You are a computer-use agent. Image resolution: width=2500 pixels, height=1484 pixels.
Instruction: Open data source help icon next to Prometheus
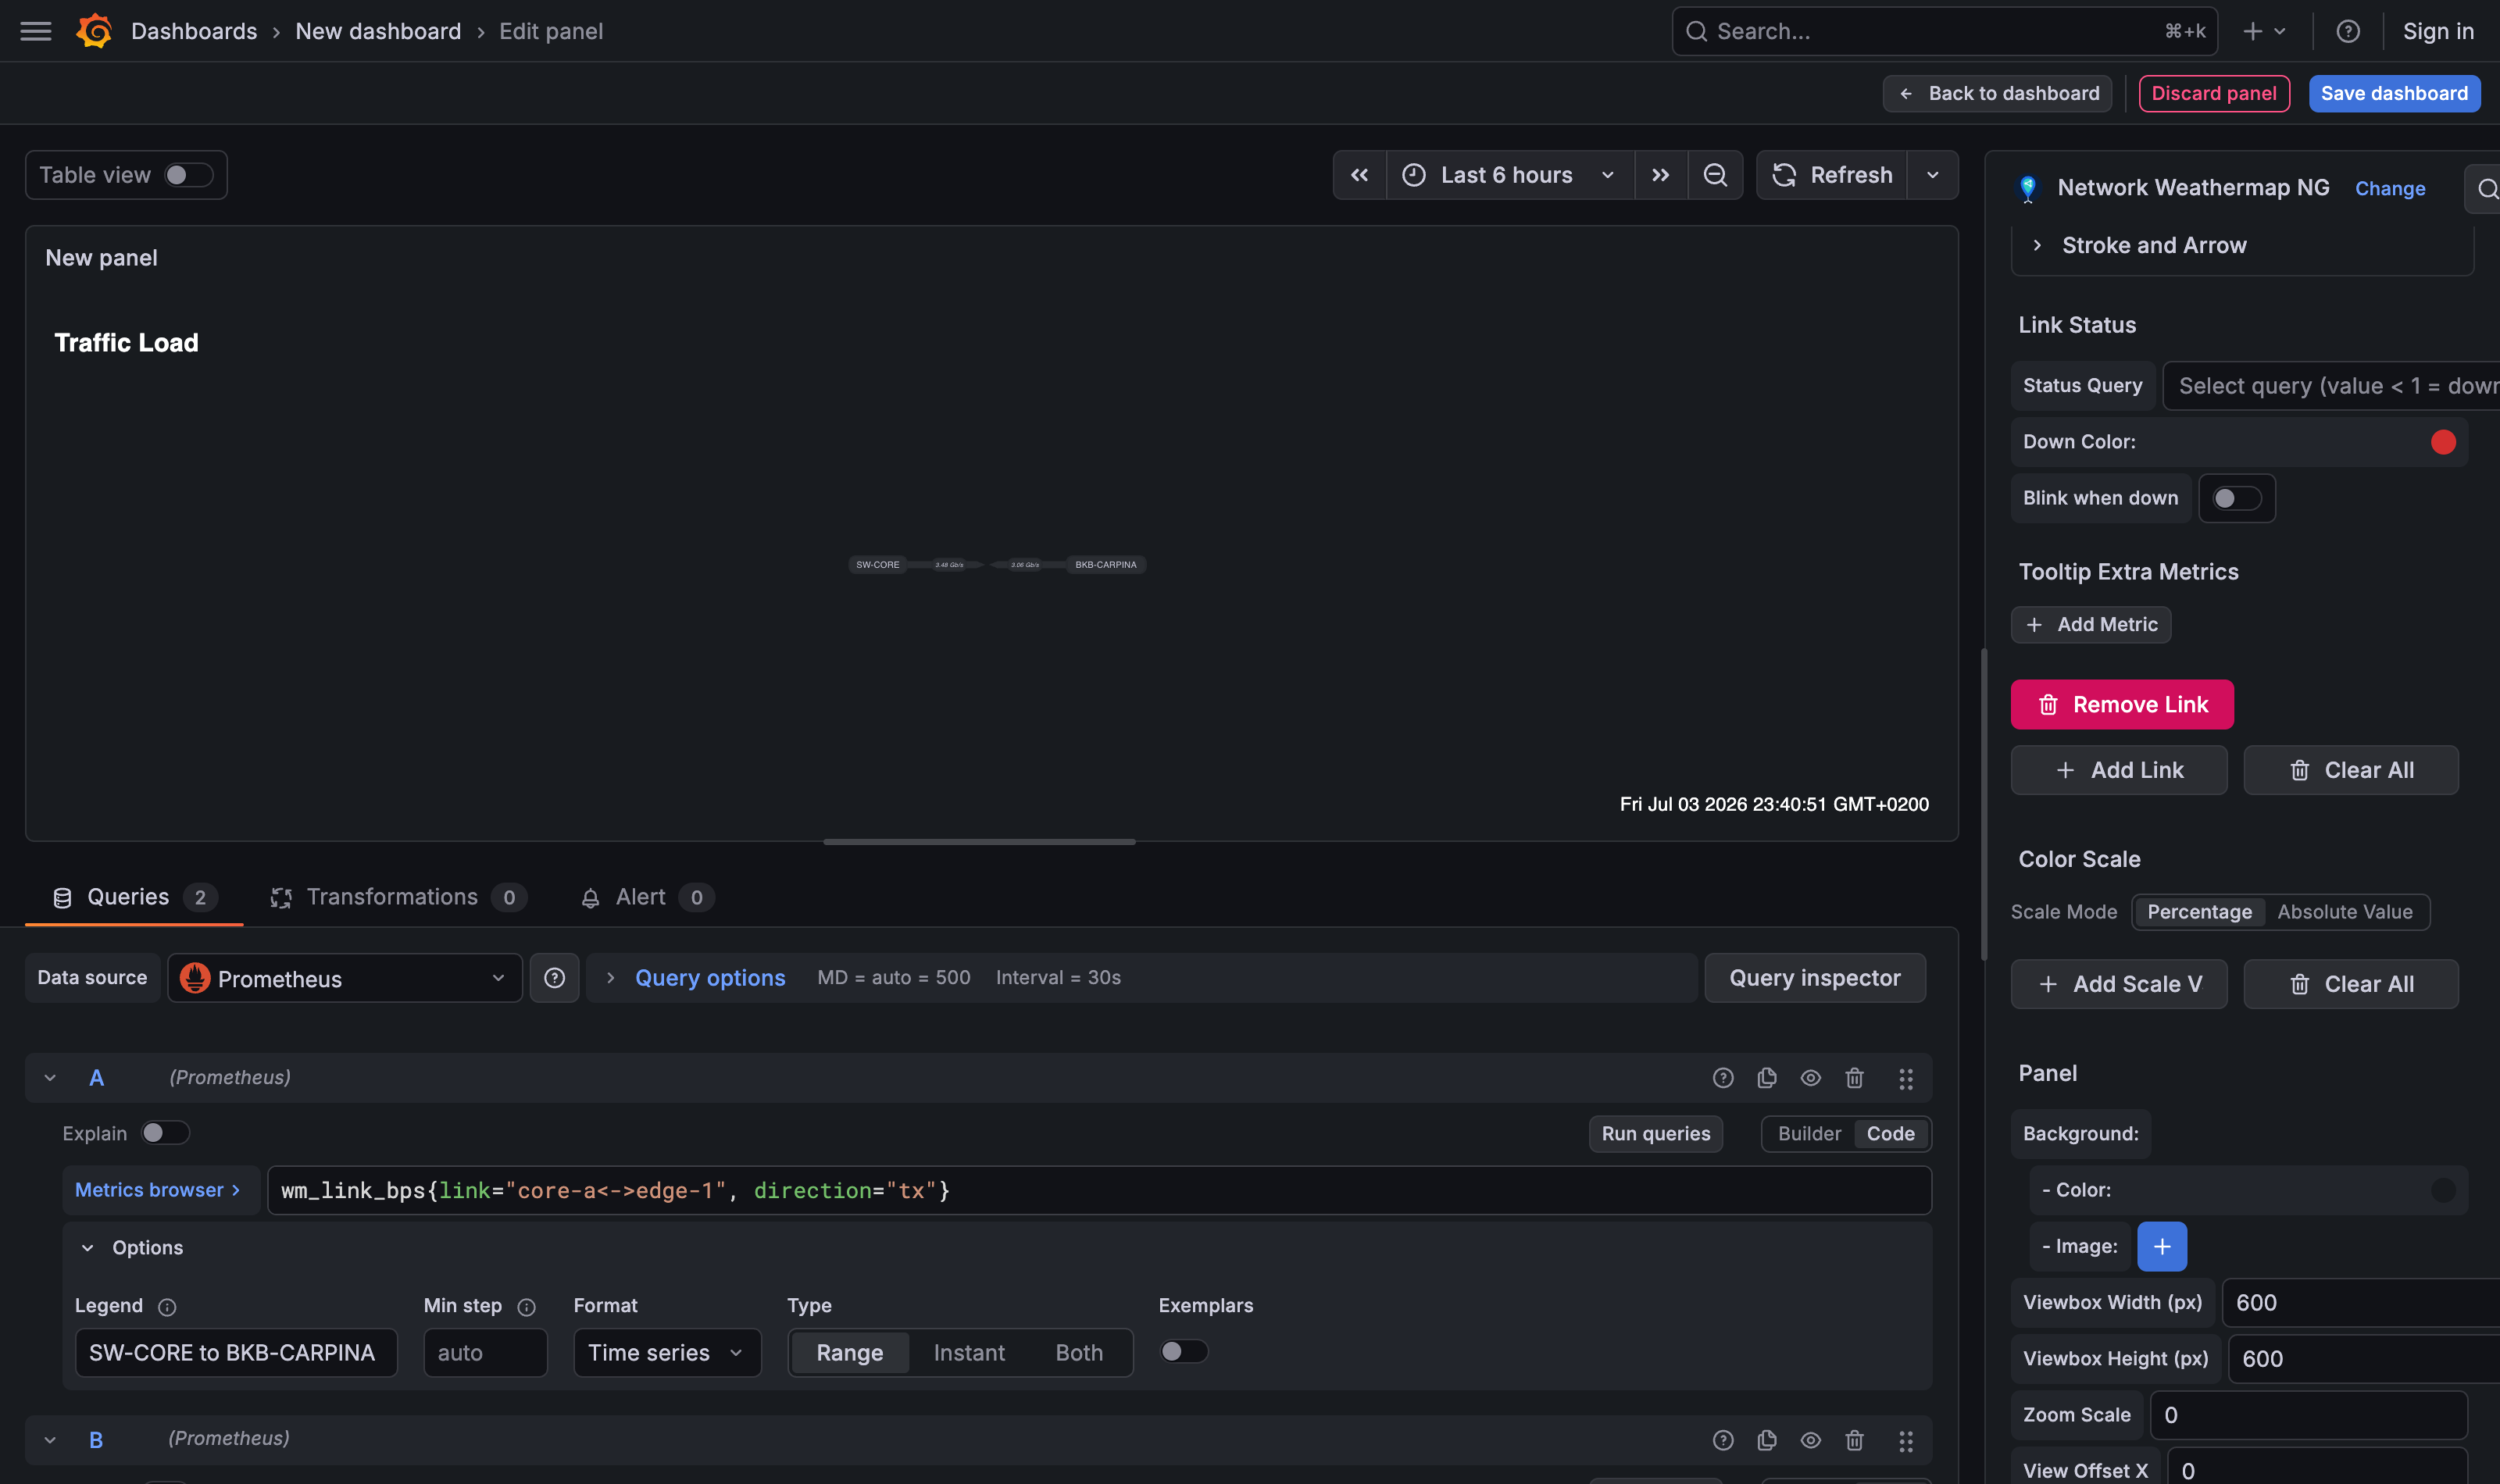(x=554, y=977)
